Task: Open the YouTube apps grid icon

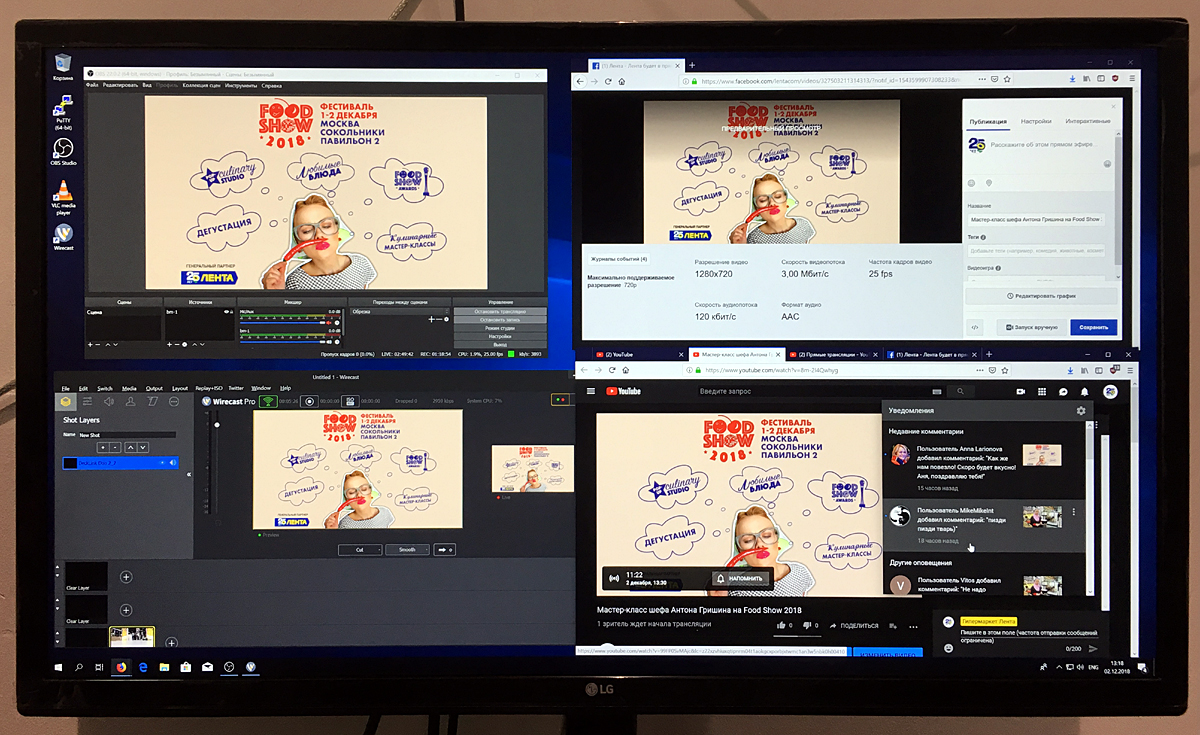Action: [x=1042, y=392]
